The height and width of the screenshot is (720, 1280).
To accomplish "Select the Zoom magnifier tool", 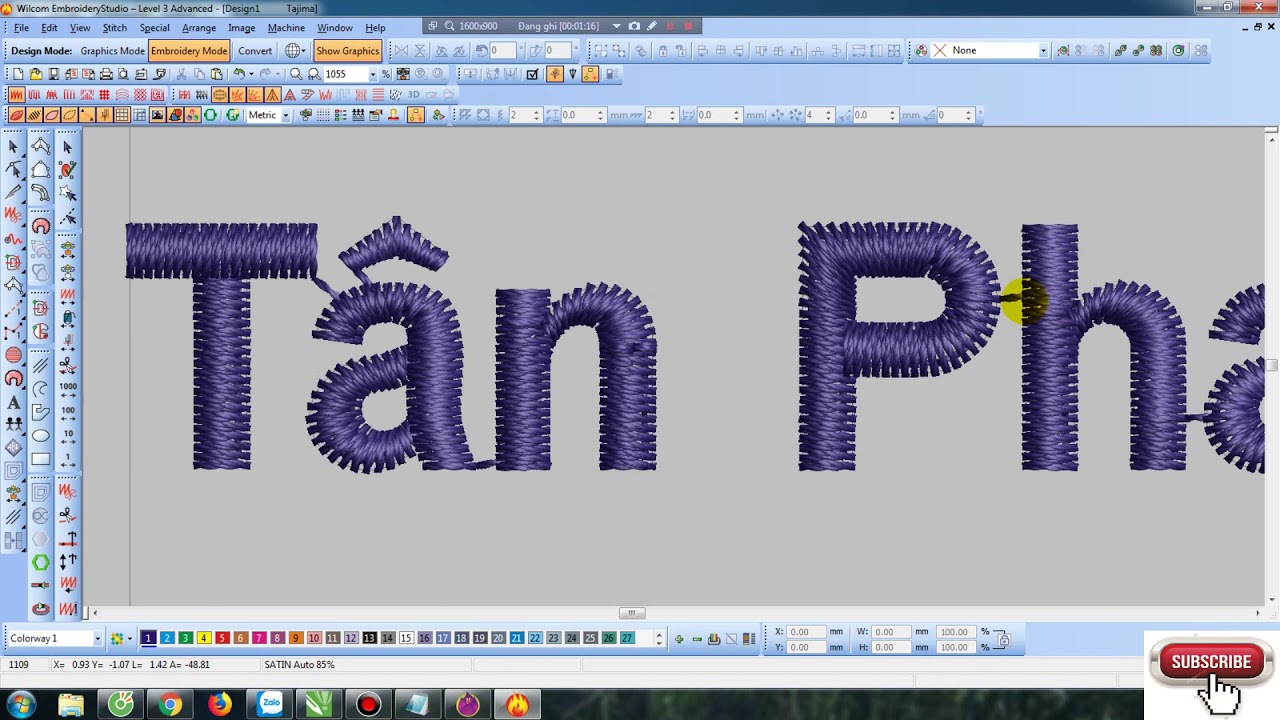I will pos(296,74).
